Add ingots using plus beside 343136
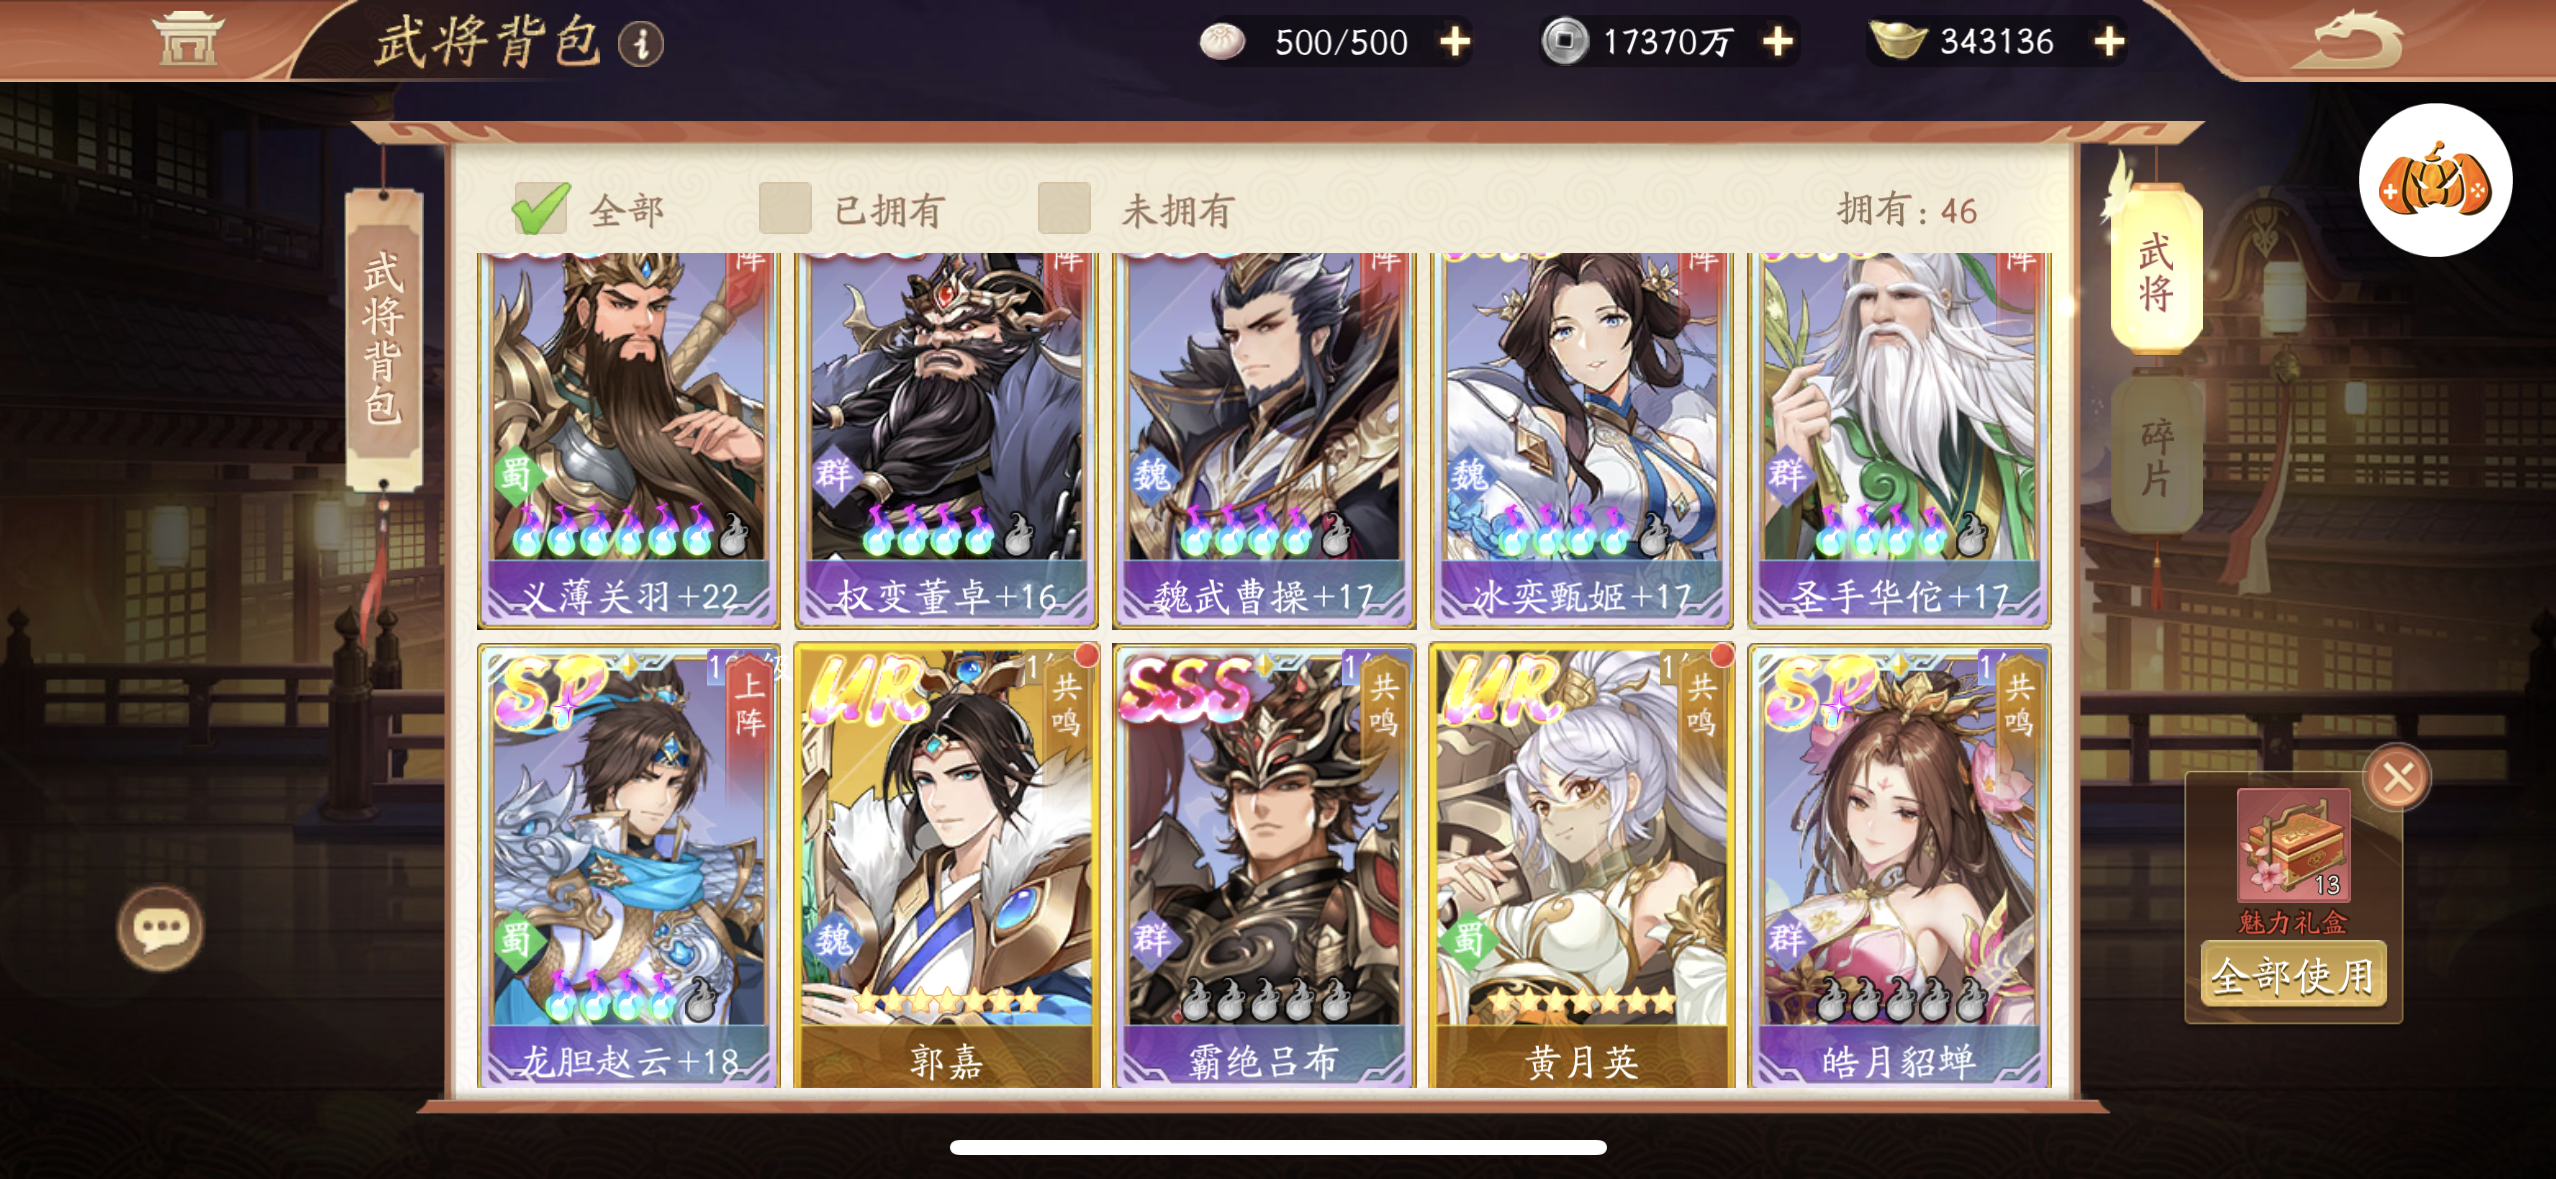2556x1179 pixels. pyautogui.click(x=2109, y=42)
